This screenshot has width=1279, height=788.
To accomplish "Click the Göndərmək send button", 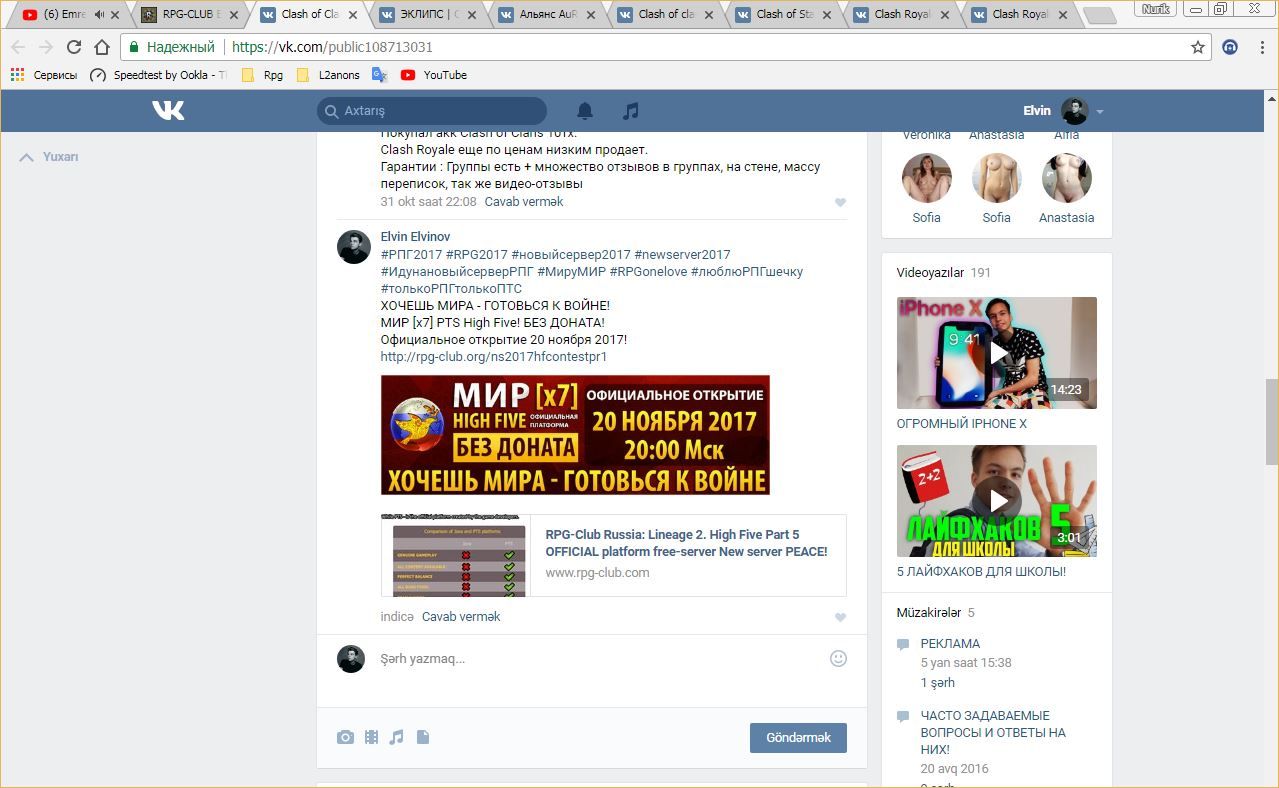I will click(798, 738).
